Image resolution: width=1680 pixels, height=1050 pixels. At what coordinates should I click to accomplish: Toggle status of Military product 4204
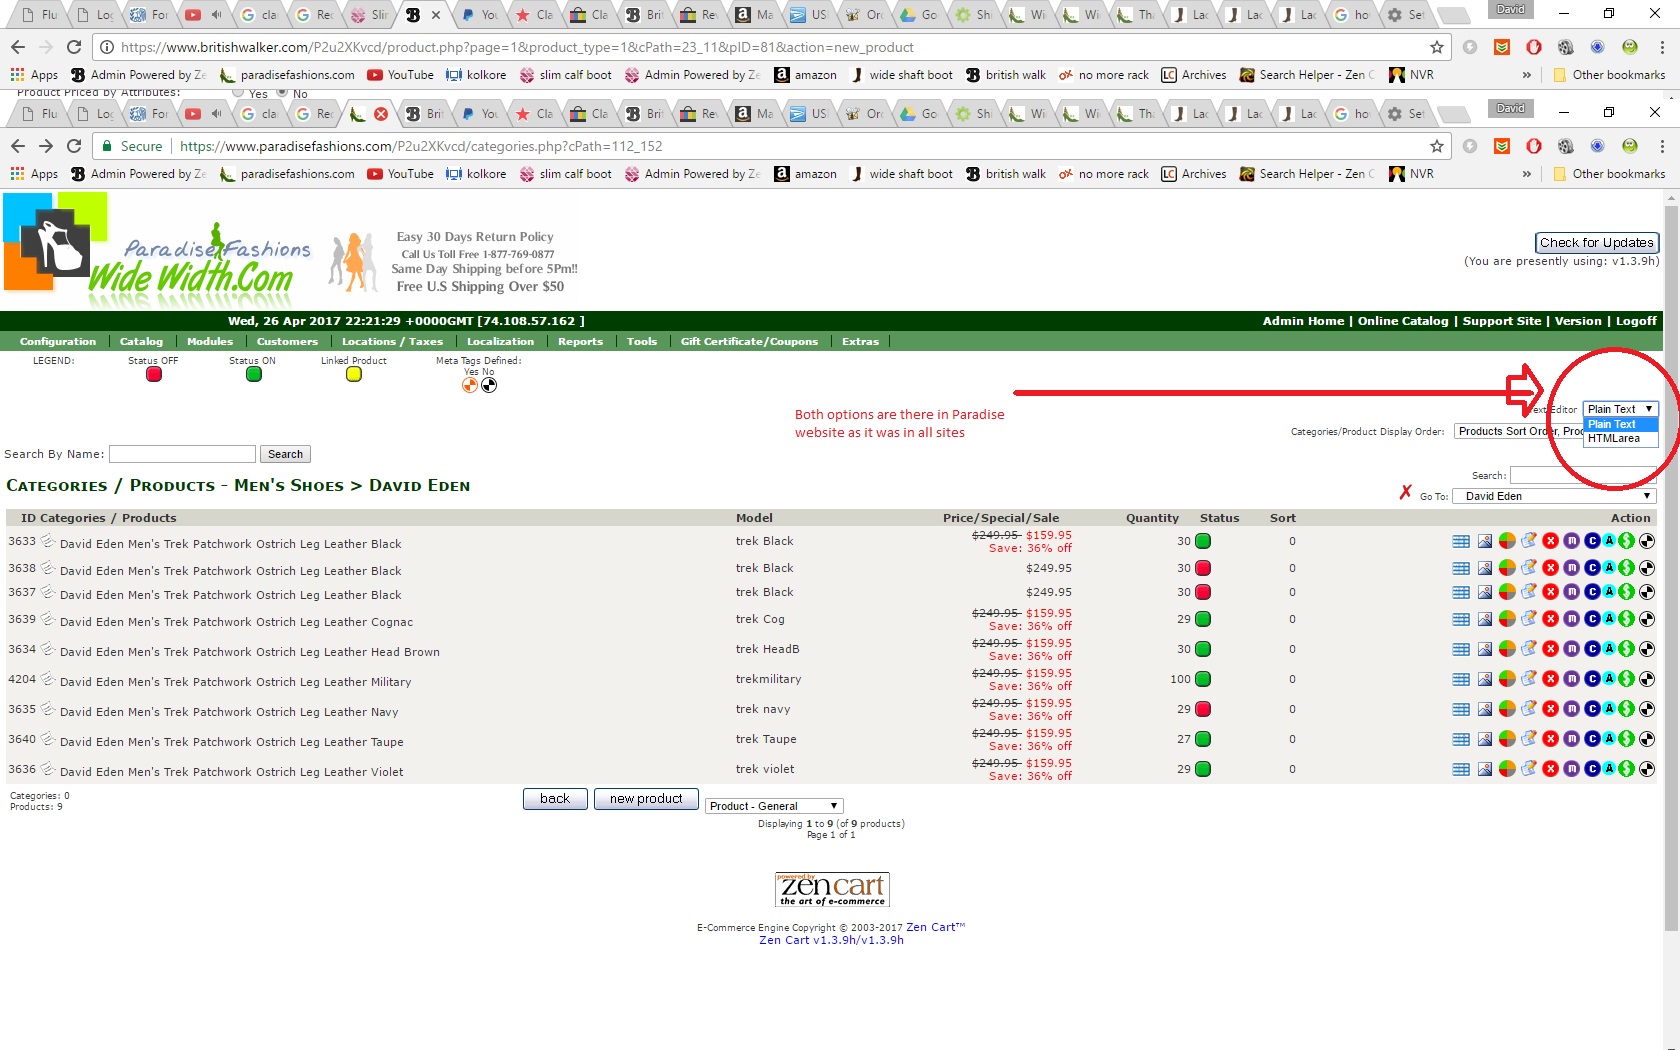1203,679
